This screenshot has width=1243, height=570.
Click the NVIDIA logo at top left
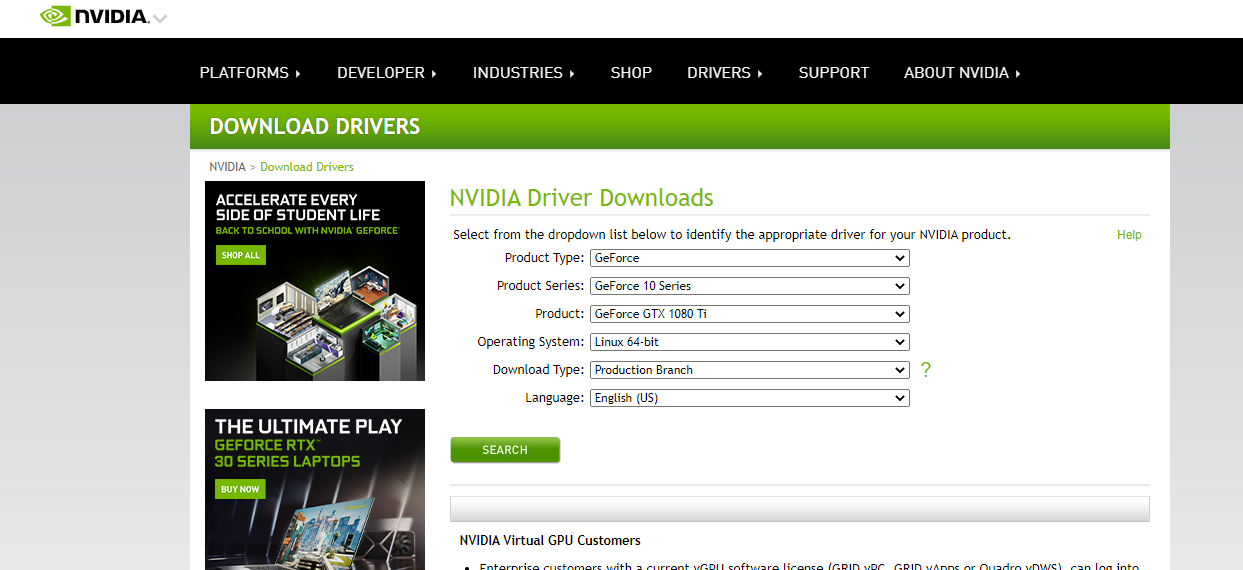pos(94,16)
